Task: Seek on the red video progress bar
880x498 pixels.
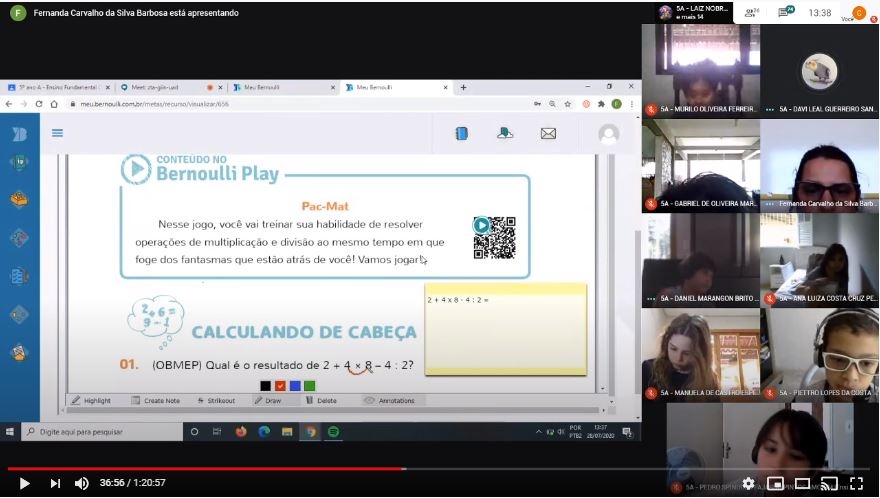Action: 205,468
